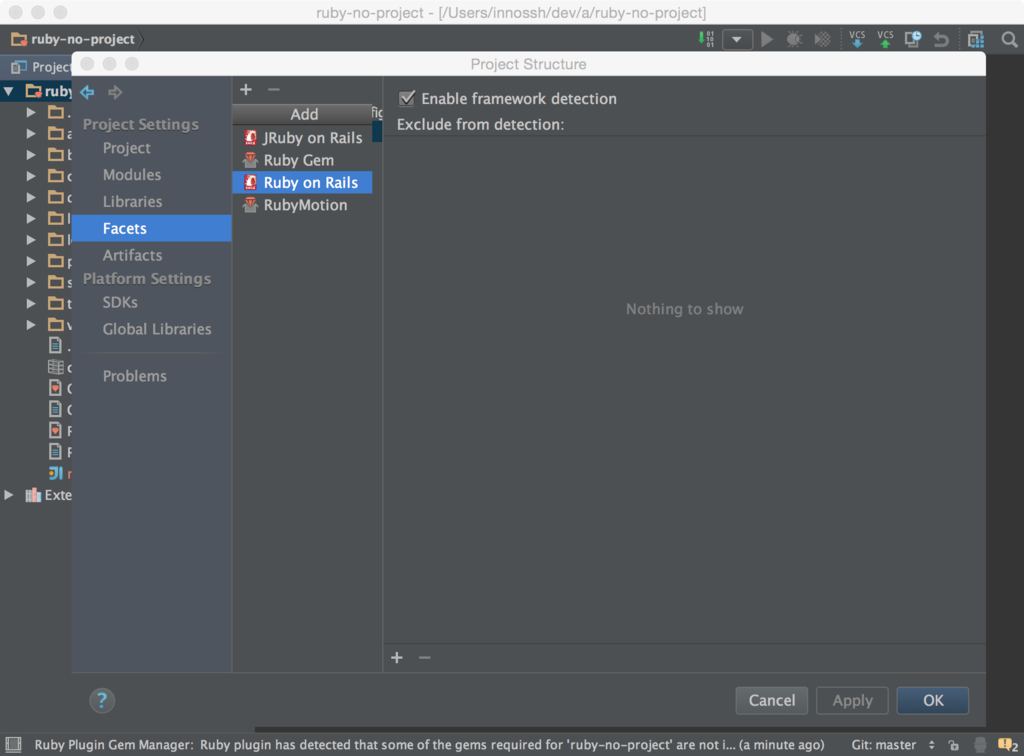Expand the first folder in project tree
The image size is (1024, 756).
pos(31,112)
